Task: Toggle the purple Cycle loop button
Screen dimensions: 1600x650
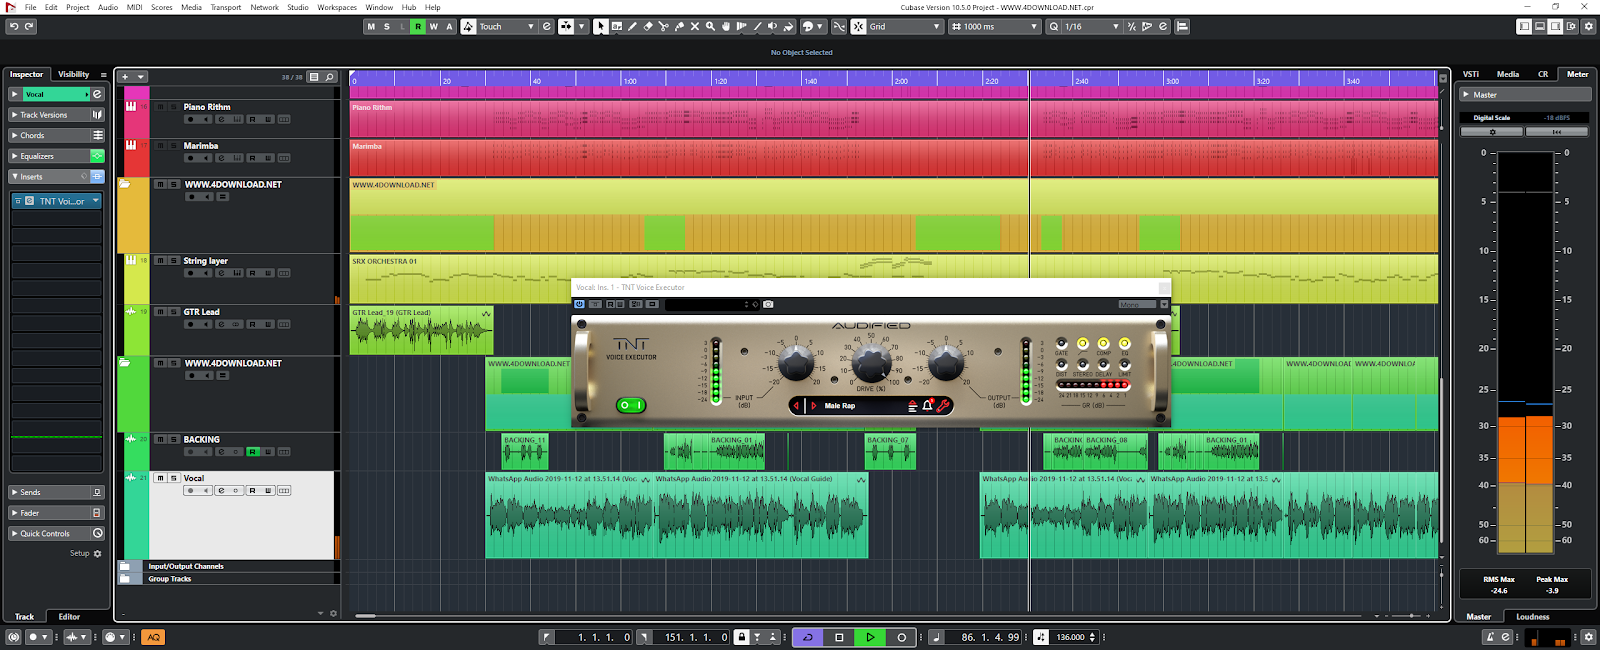Action: 808,637
